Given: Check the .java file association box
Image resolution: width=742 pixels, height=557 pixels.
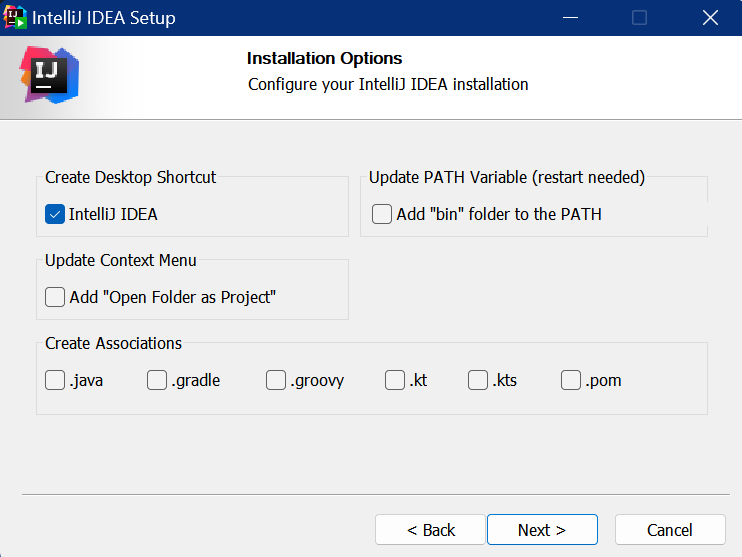Looking at the screenshot, I should (55, 380).
